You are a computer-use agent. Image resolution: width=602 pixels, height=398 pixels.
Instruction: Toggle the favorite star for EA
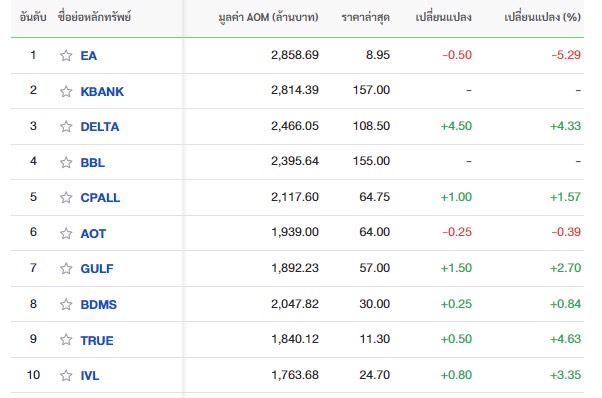(66, 56)
